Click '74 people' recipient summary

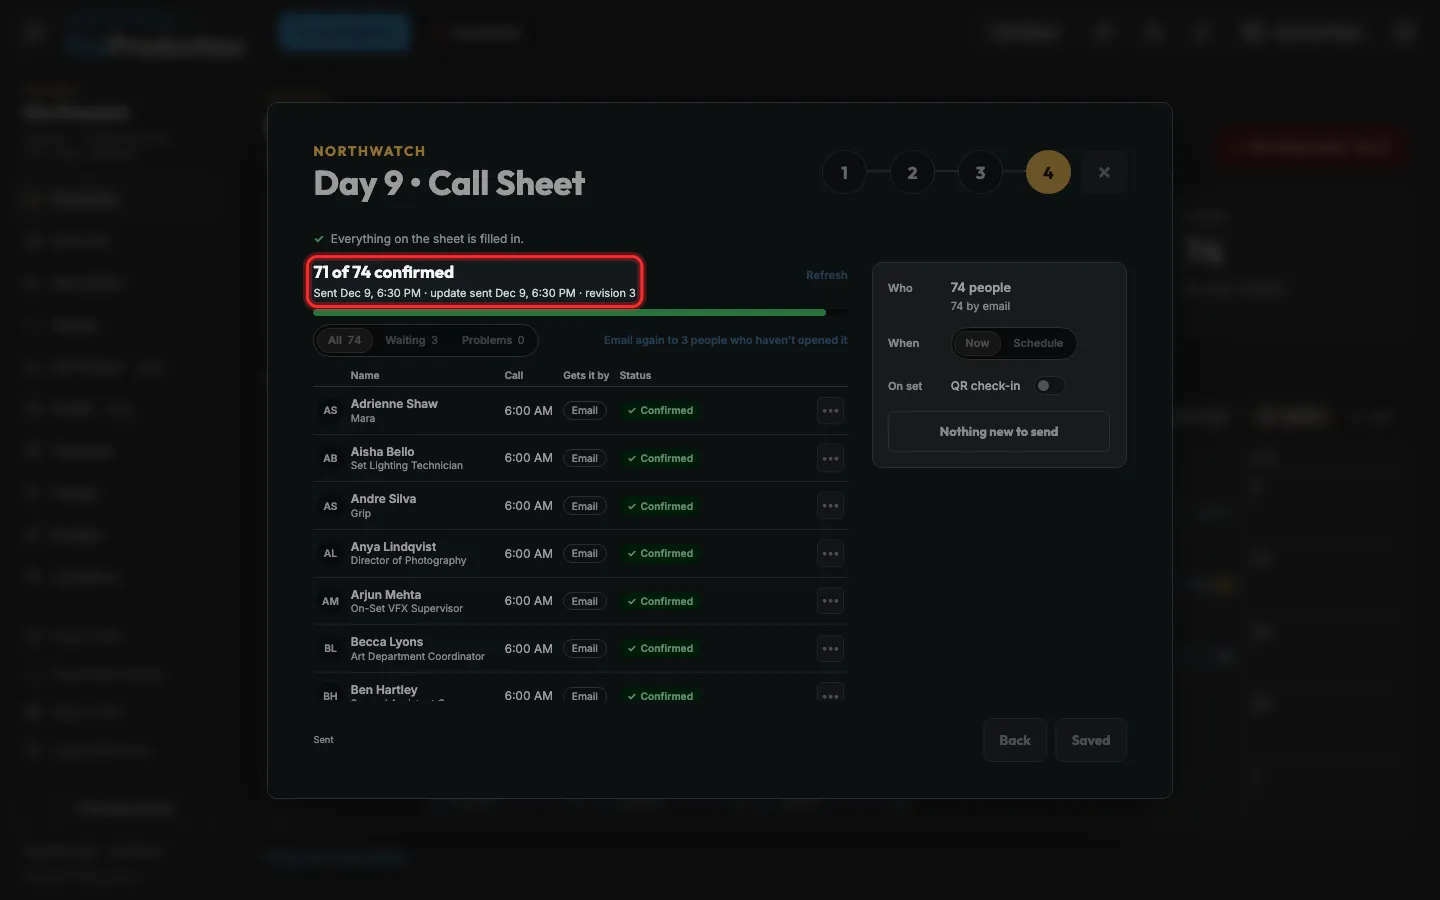980,288
